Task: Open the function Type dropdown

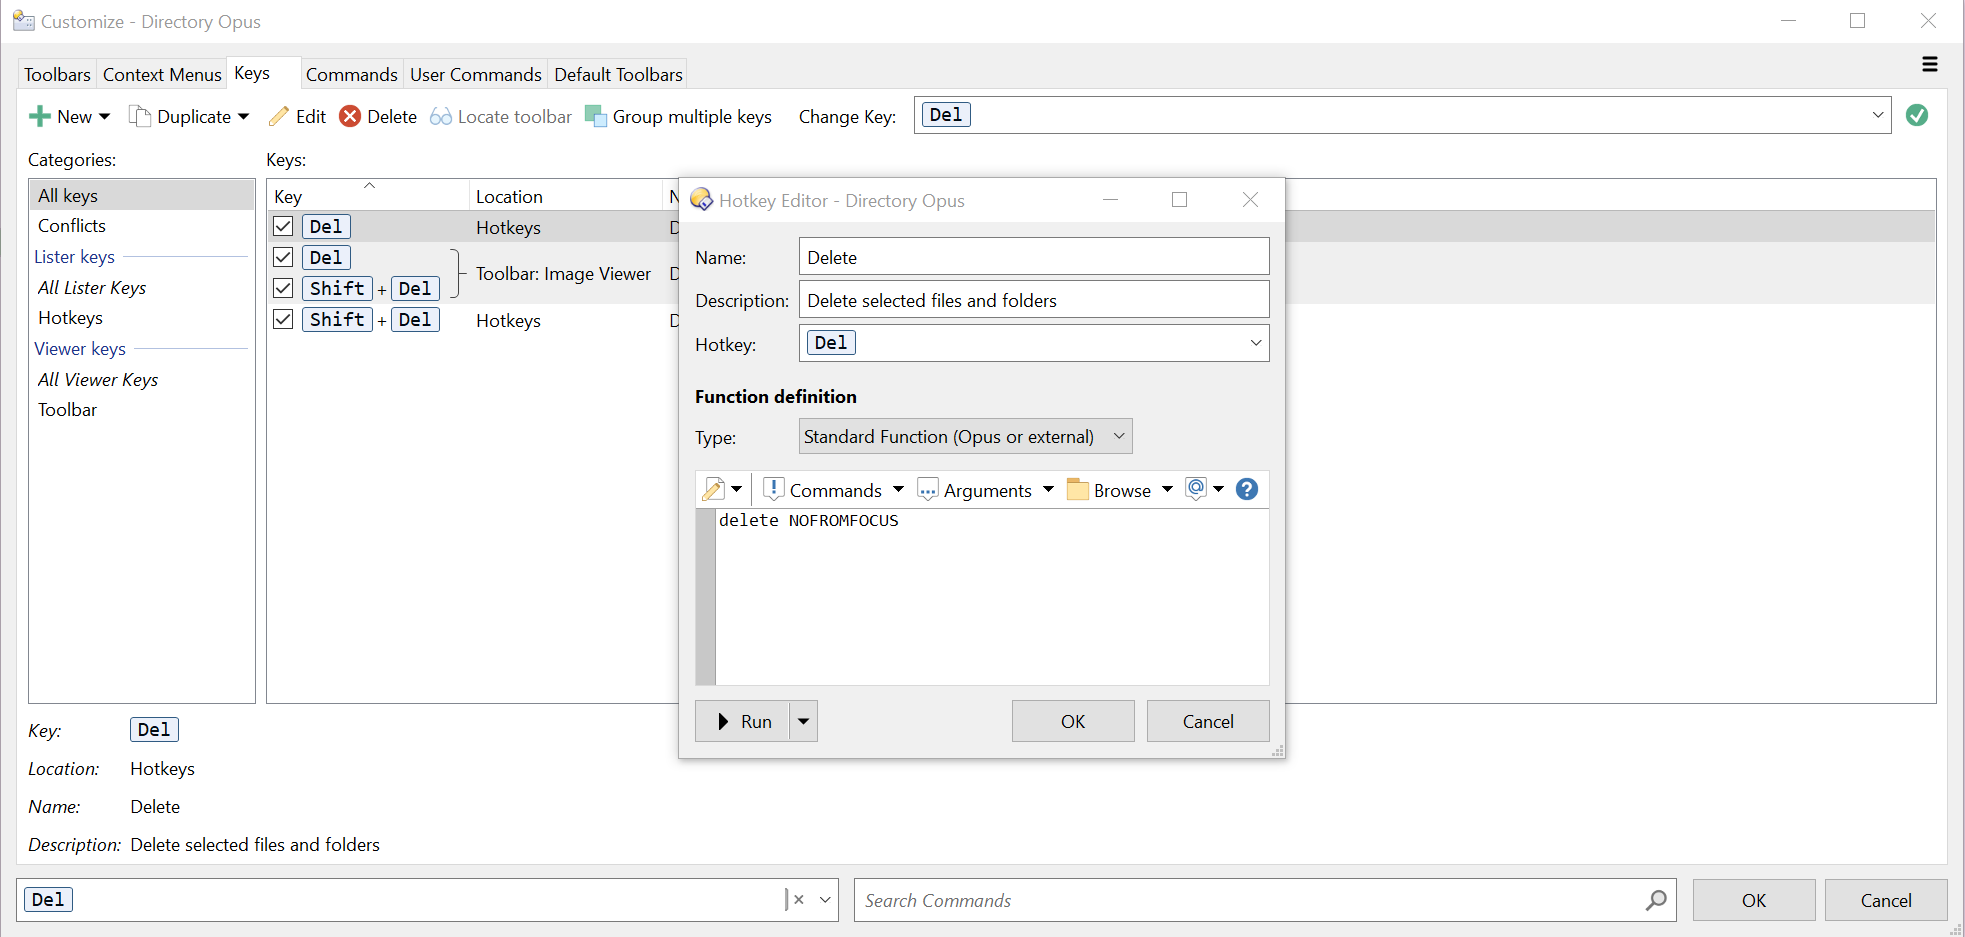Action: [x=966, y=437]
